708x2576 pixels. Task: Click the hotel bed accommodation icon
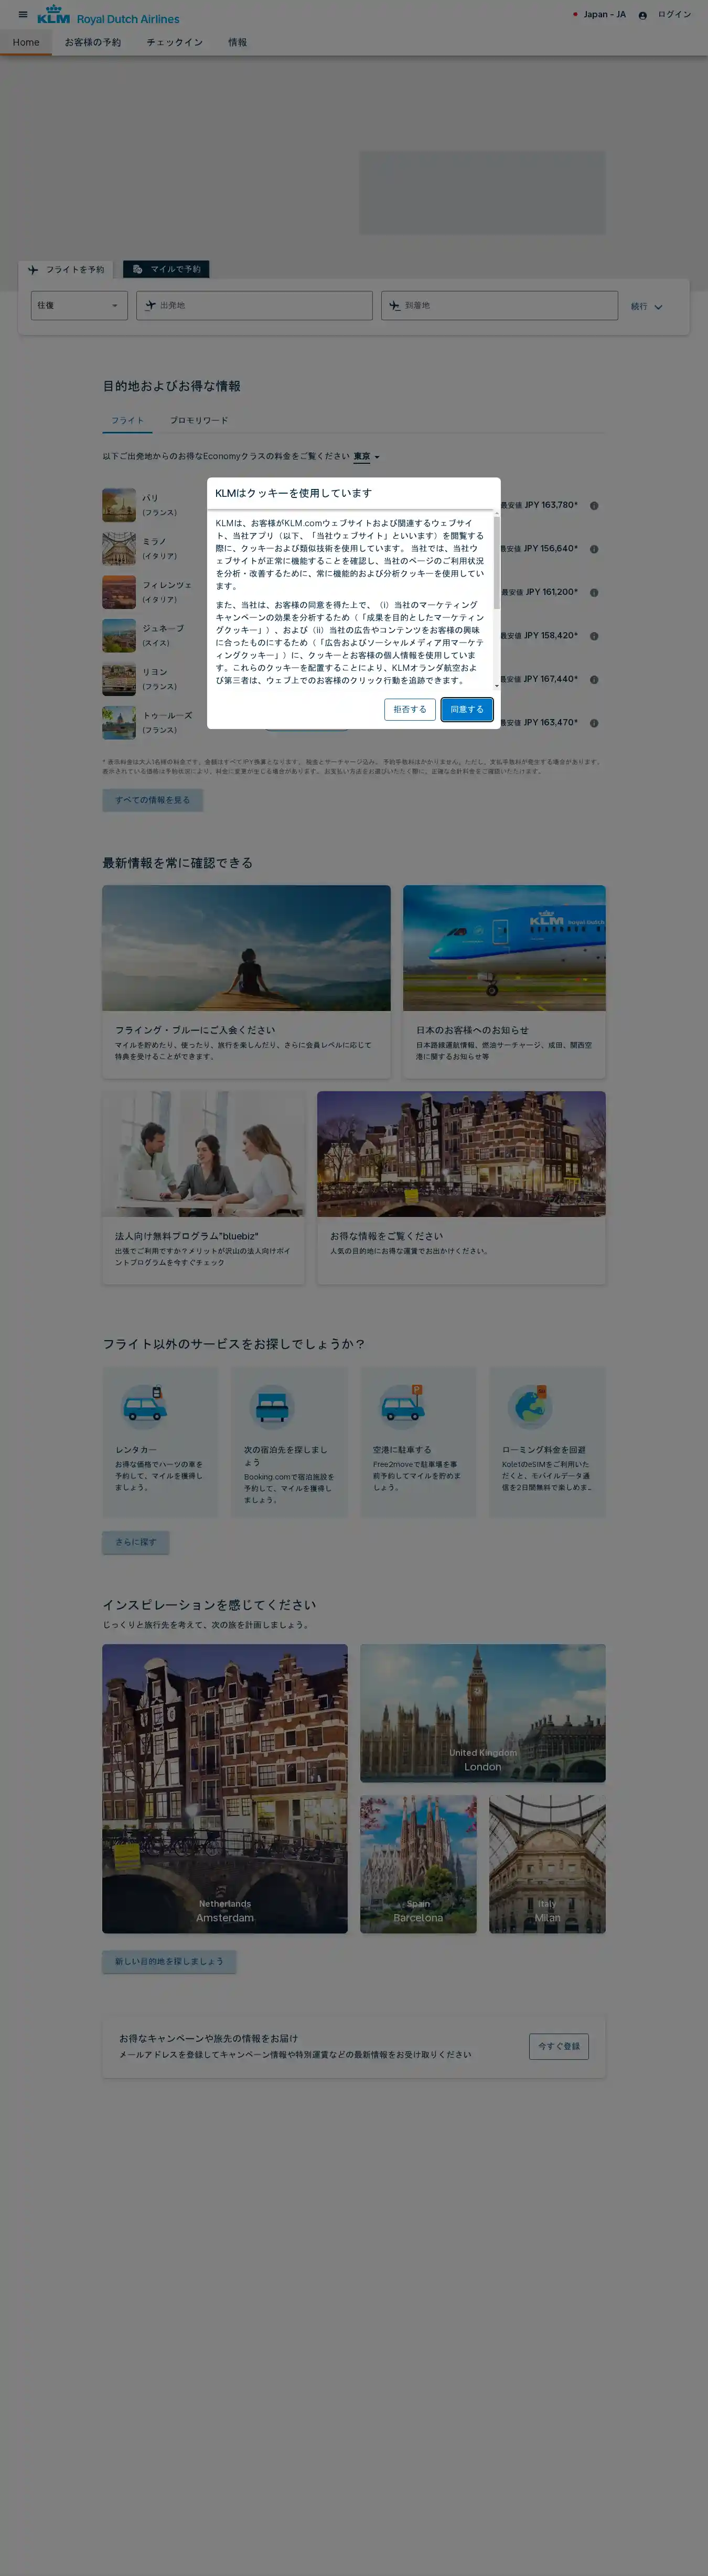pos(272,1406)
